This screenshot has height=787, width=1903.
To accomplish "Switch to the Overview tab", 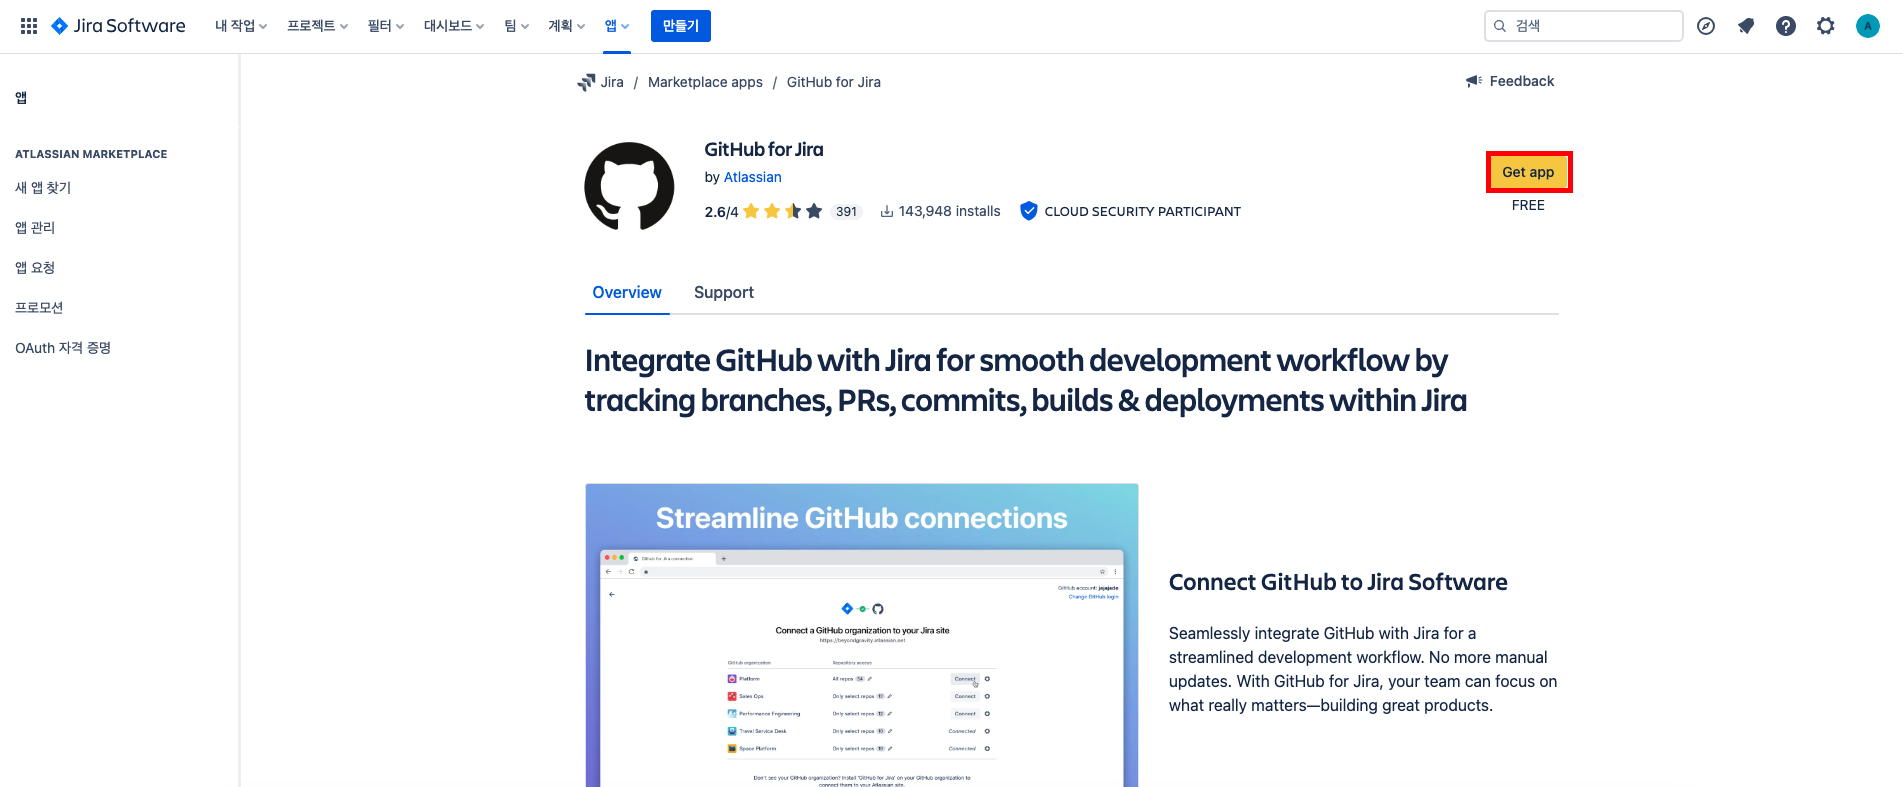I will (627, 293).
